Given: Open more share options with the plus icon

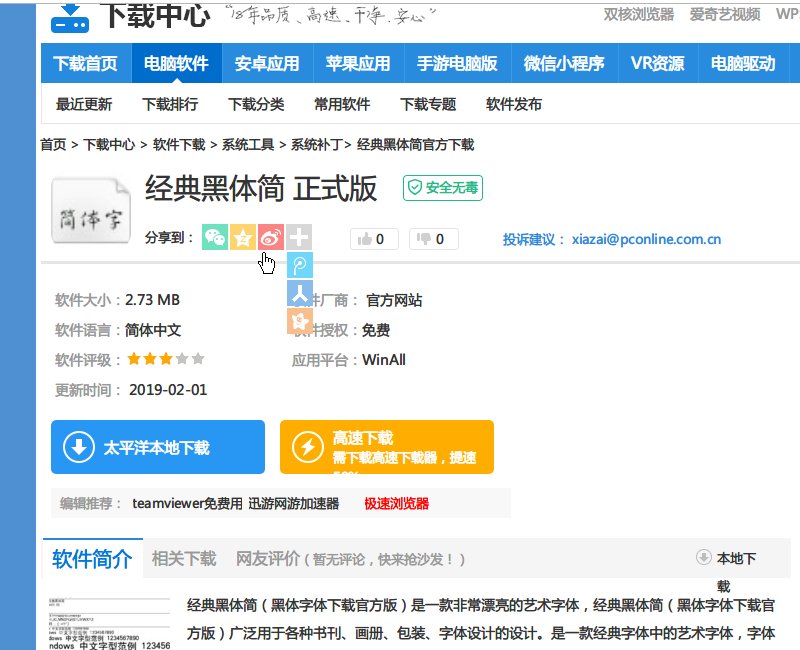Looking at the screenshot, I should (x=298, y=238).
